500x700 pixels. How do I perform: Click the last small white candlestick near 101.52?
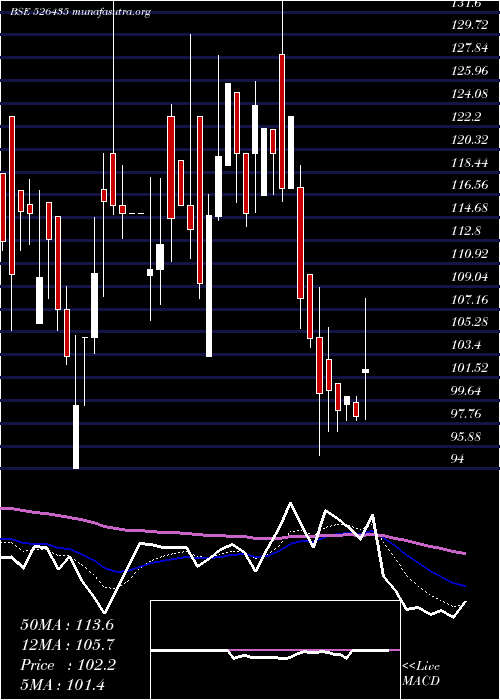point(366,371)
